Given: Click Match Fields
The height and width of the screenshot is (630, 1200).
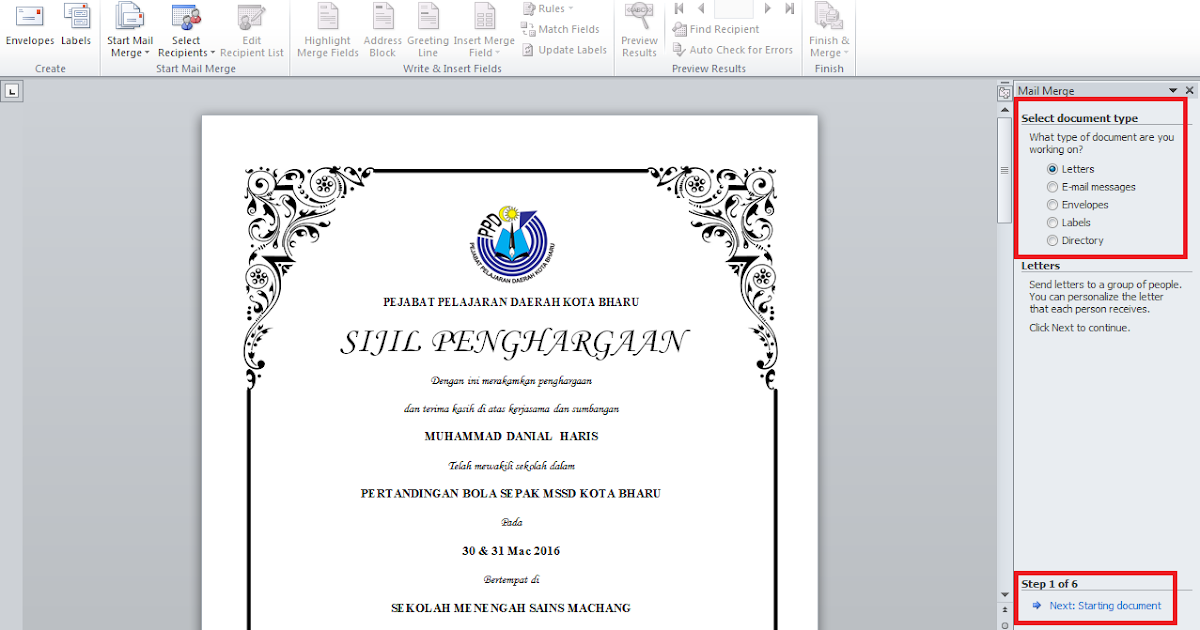Looking at the screenshot, I should tap(561, 29).
